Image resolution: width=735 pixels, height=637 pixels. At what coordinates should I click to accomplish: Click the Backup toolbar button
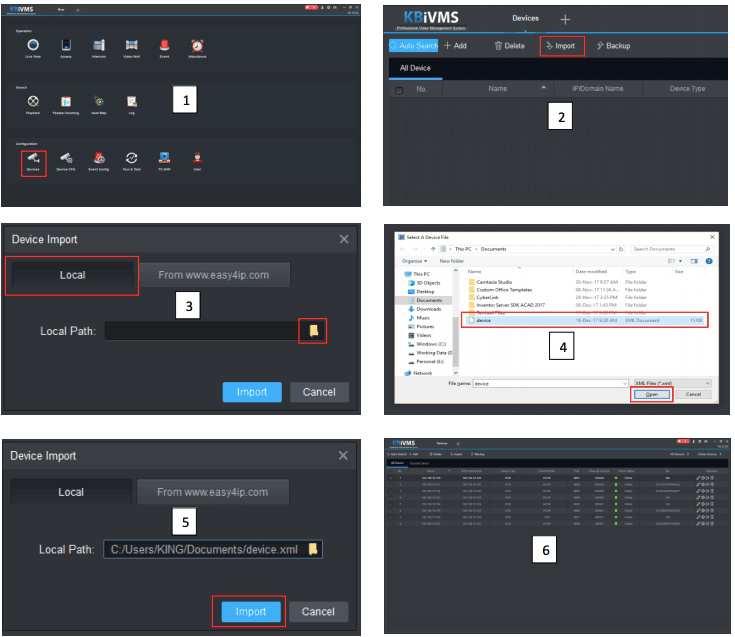[612, 46]
